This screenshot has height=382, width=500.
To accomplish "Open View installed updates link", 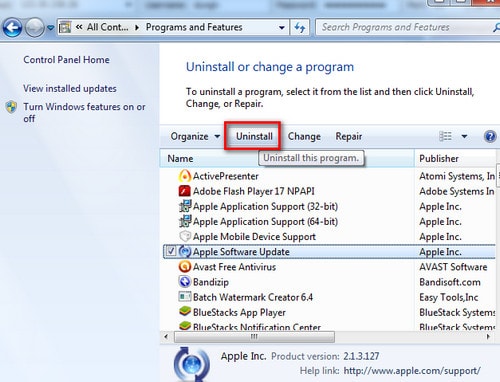I will [70, 88].
